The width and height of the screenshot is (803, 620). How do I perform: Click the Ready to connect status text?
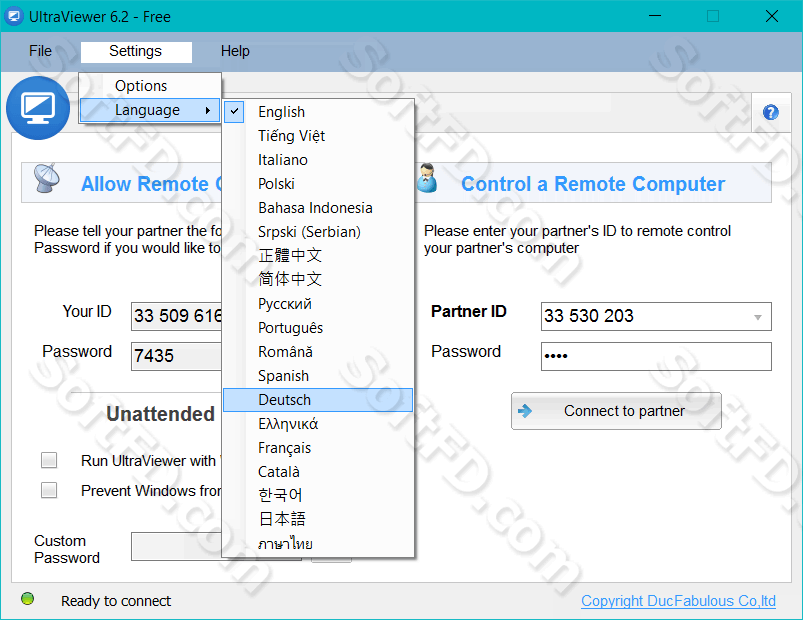[x=116, y=601]
